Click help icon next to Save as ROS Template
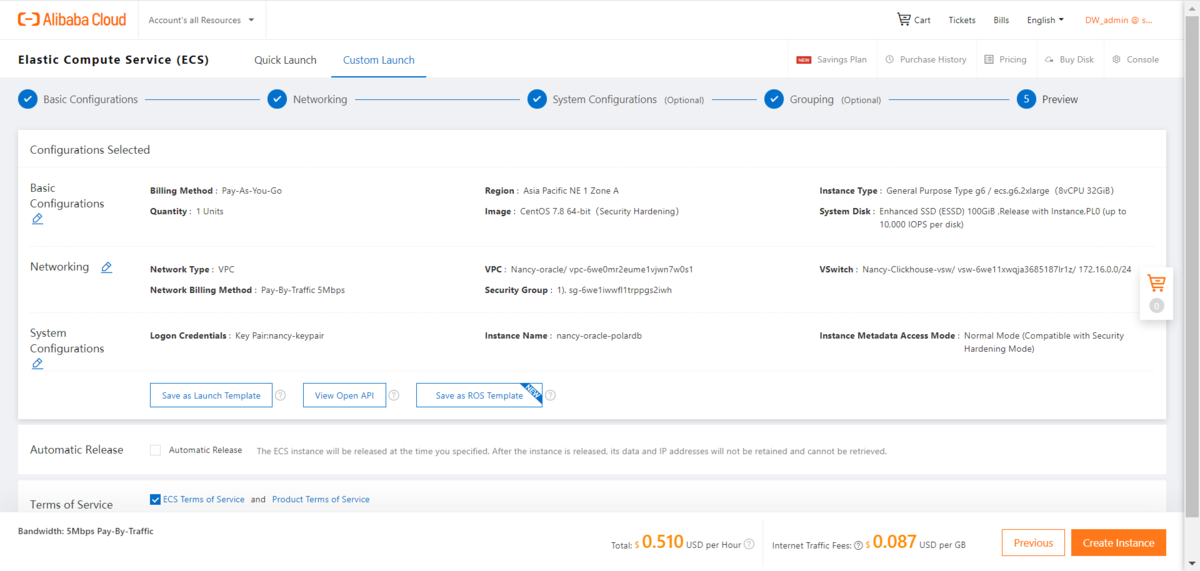 (550, 395)
